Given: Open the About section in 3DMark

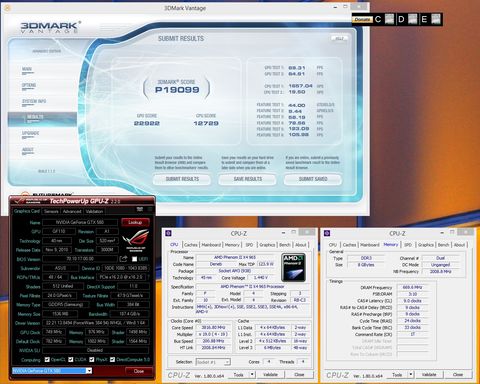Looking at the screenshot, I should point(28,150).
